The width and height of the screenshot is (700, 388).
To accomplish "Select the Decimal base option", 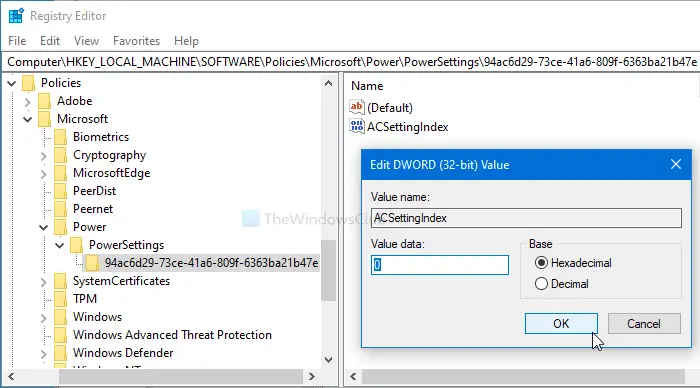I will (x=541, y=284).
